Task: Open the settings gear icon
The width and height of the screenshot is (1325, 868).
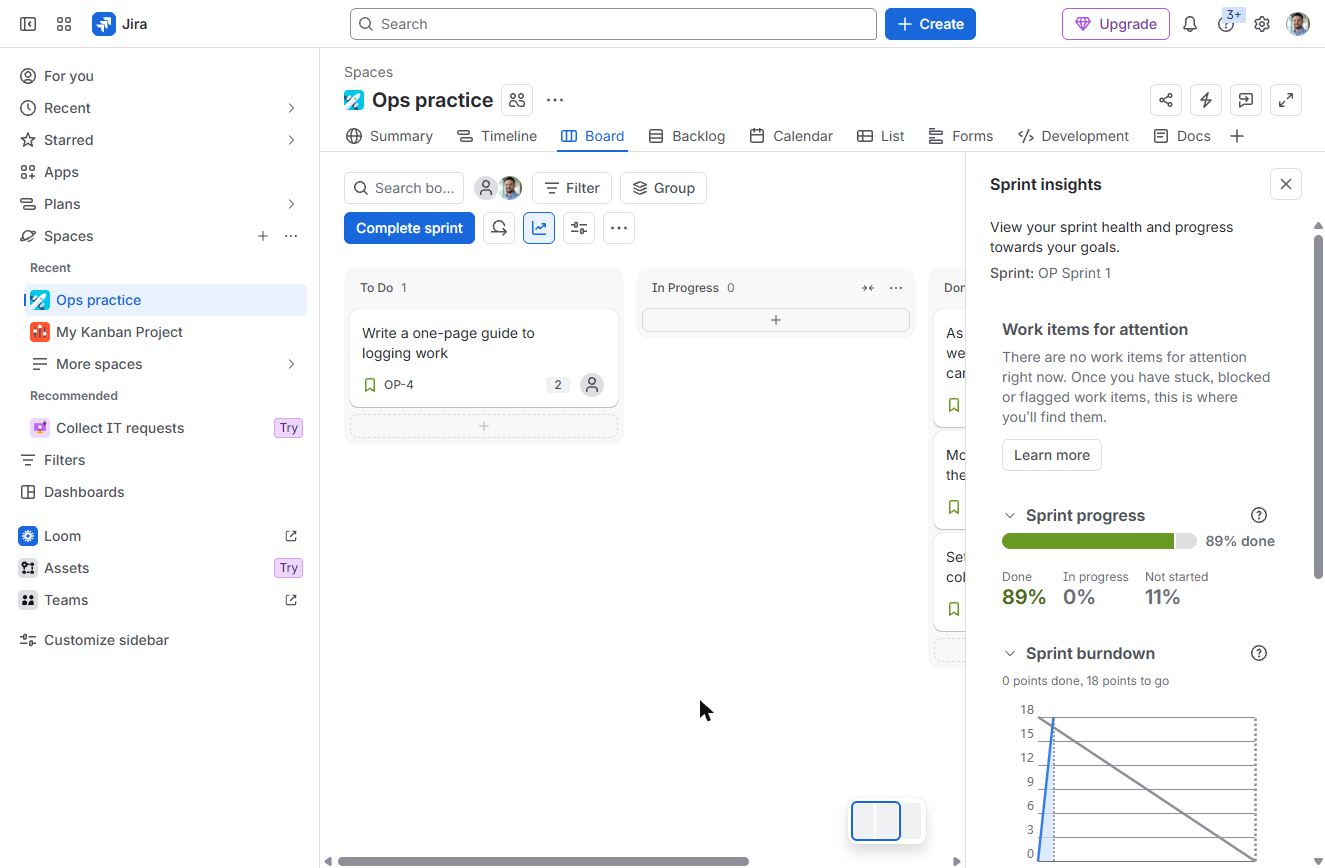Action: pos(1262,24)
